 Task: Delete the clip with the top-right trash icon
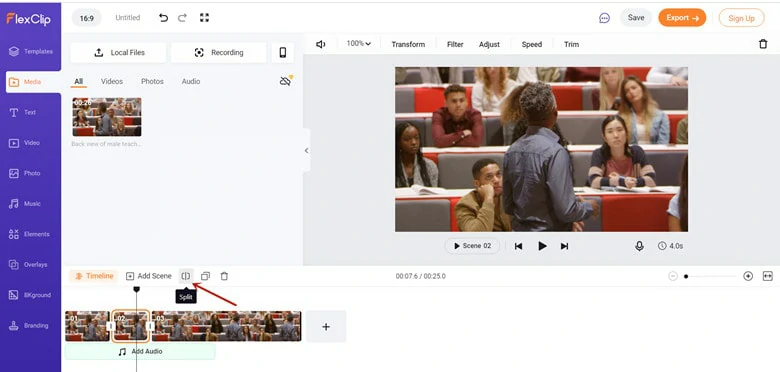pyautogui.click(x=763, y=44)
